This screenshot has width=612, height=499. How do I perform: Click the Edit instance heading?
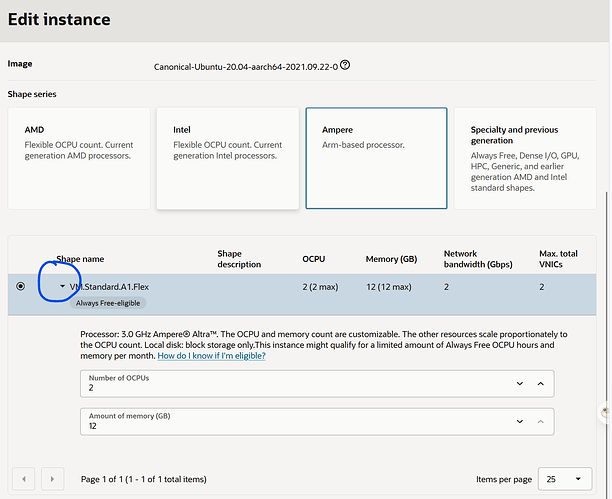click(59, 19)
